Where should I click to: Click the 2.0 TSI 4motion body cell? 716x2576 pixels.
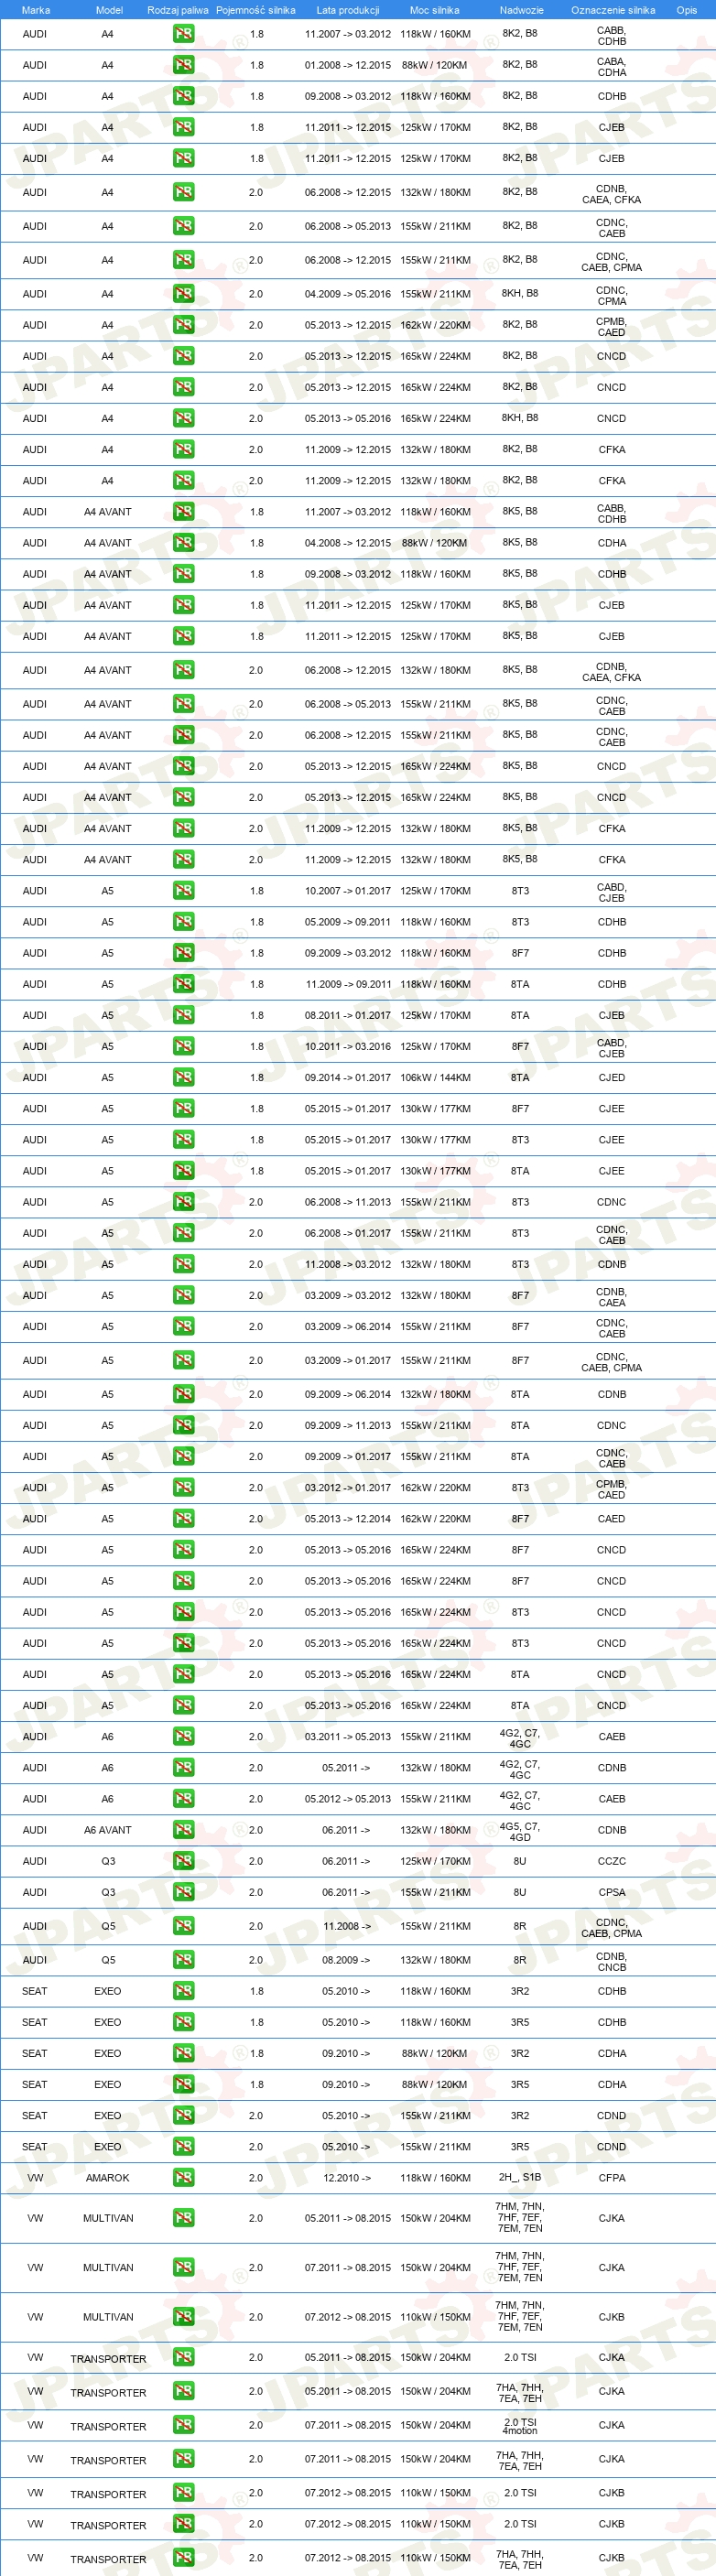coord(520,2426)
